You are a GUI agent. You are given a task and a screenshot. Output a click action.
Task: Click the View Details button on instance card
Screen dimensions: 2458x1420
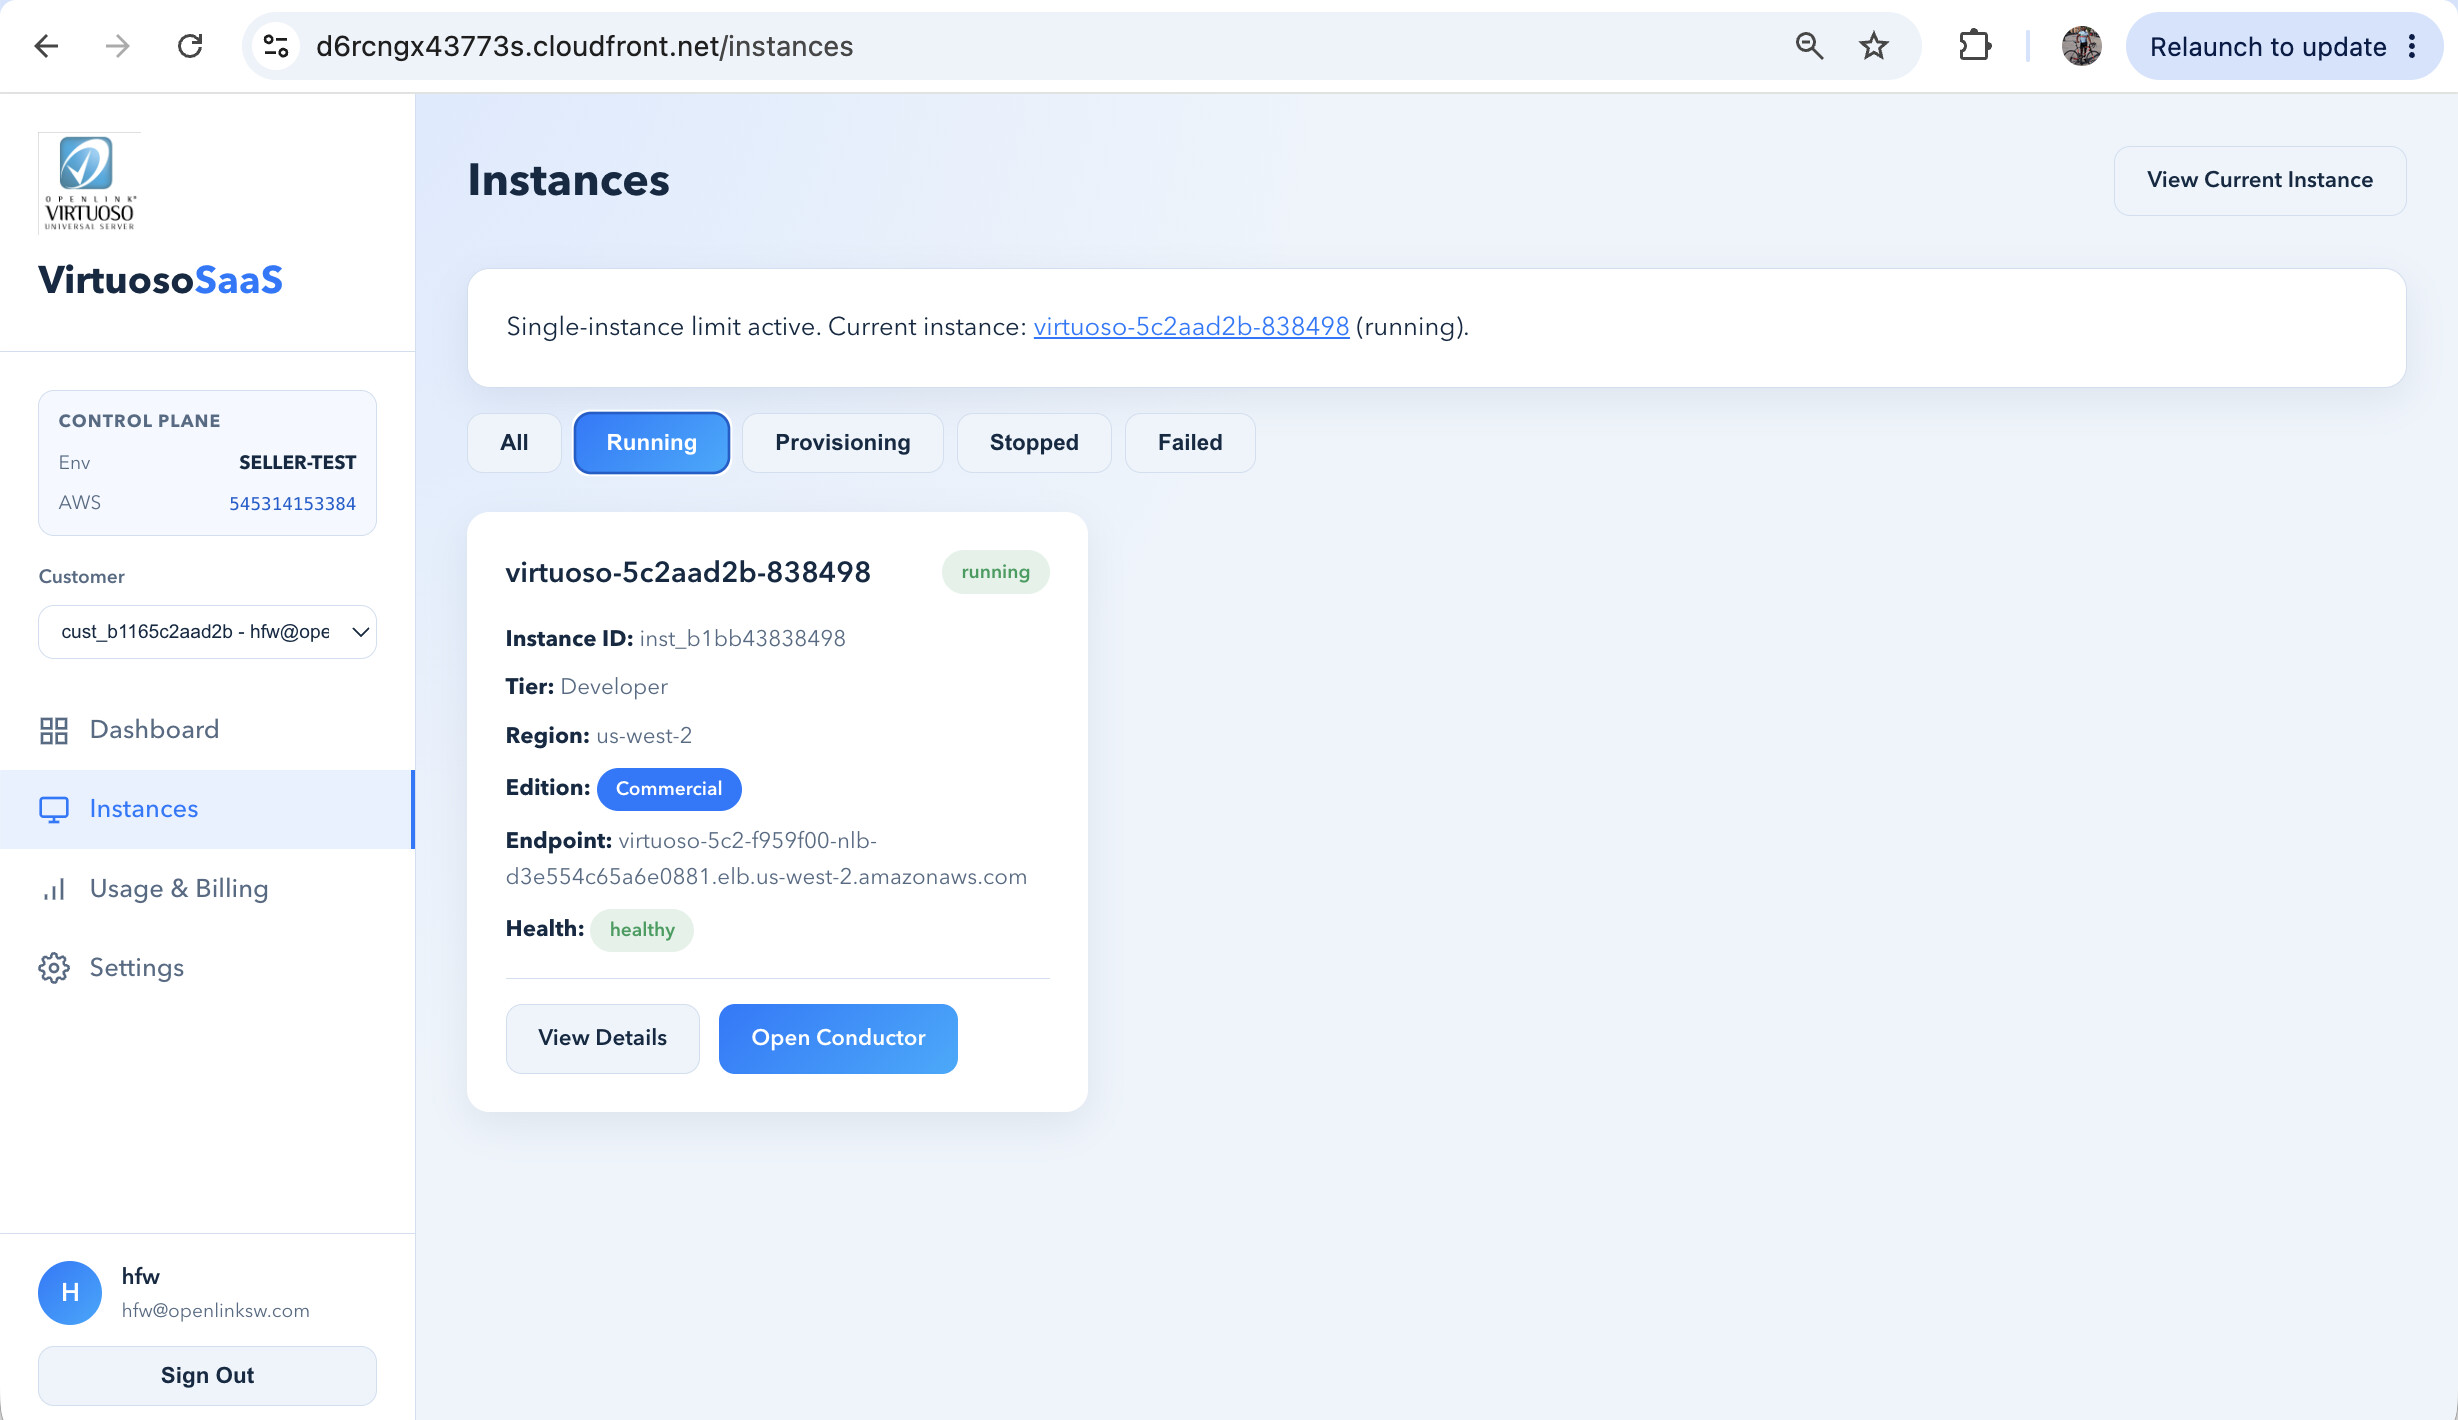pyautogui.click(x=602, y=1038)
